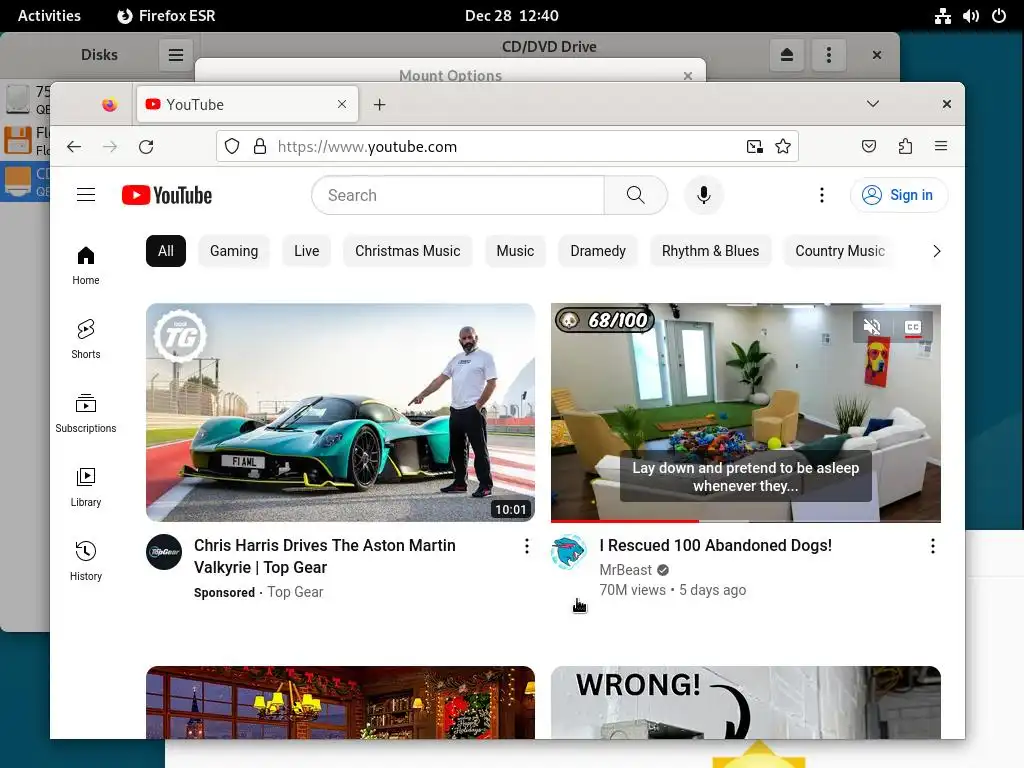Open Top Gear channel avatar
The image size is (1024, 768).
(164, 552)
